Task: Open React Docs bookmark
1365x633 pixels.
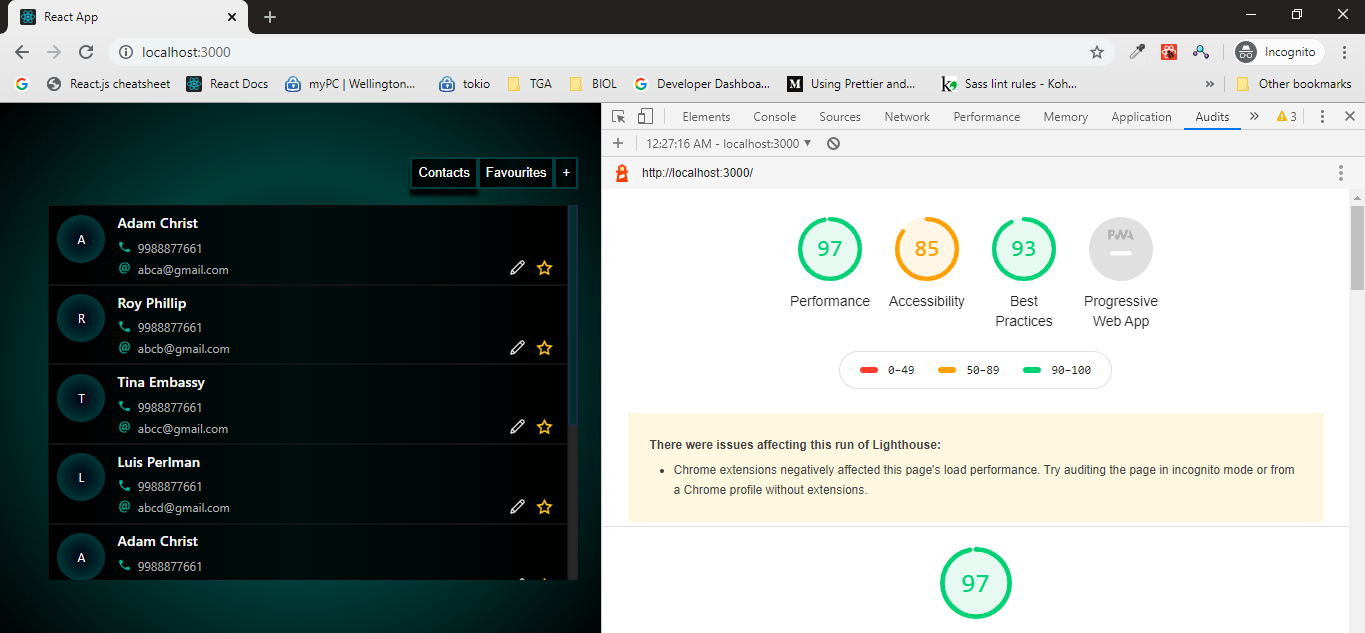Action: click(x=227, y=84)
